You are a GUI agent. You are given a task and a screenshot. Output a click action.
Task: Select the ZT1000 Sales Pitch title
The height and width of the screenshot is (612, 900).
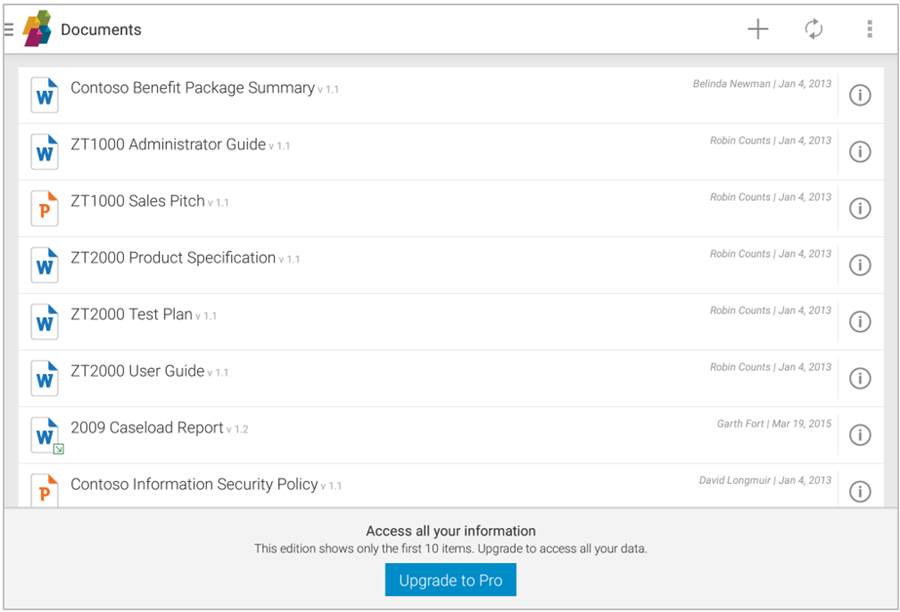137,201
